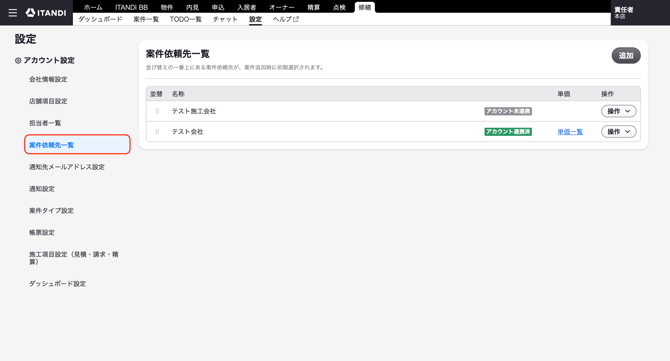Viewport: 670px width, 361px height.
Task: Open 操作 dropdown for テスト施工会社
Action: tap(618, 111)
